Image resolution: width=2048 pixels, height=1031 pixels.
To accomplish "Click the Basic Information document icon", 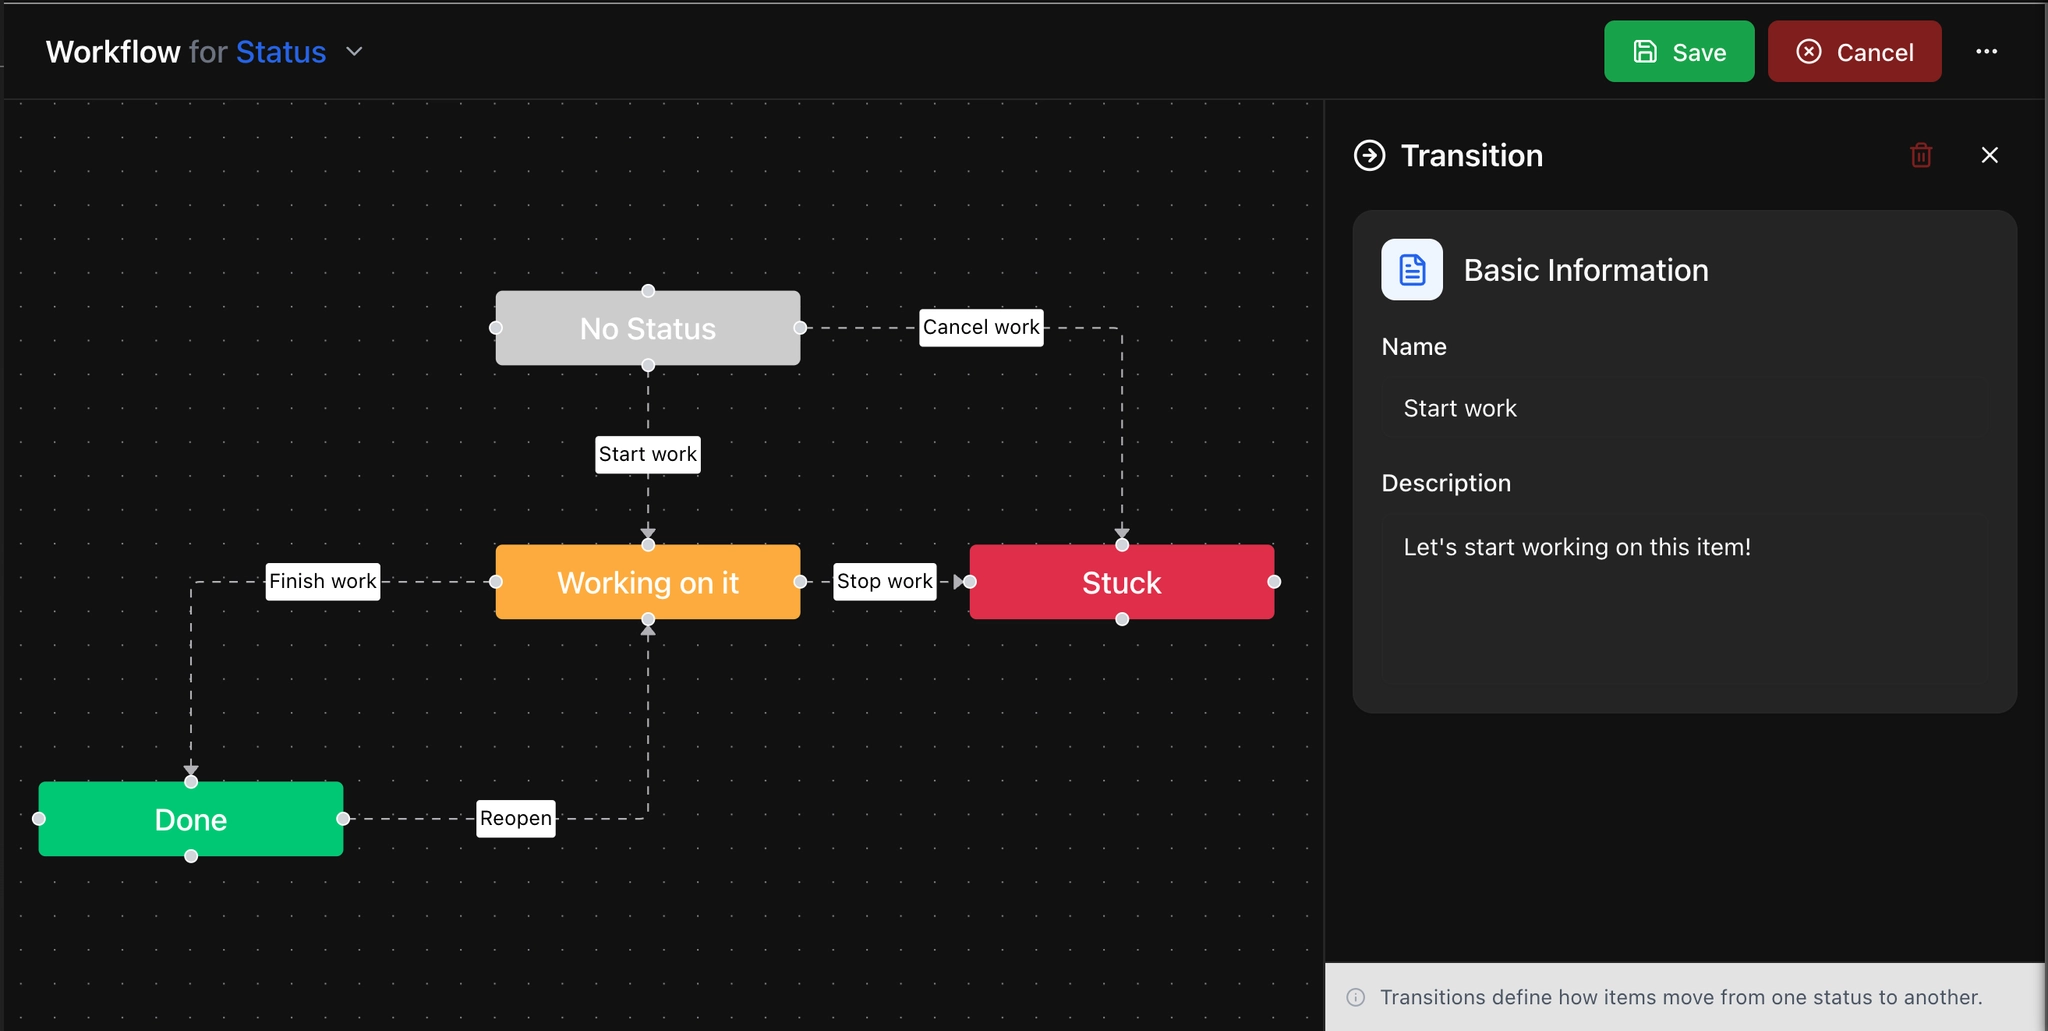I will (x=1411, y=270).
